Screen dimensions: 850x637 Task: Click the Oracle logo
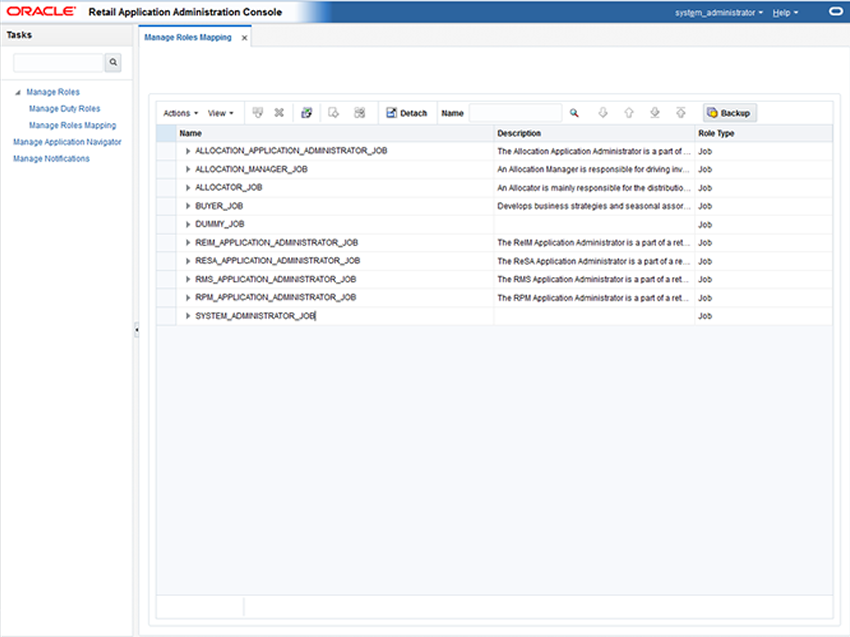pyautogui.click(x=41, y=11)
